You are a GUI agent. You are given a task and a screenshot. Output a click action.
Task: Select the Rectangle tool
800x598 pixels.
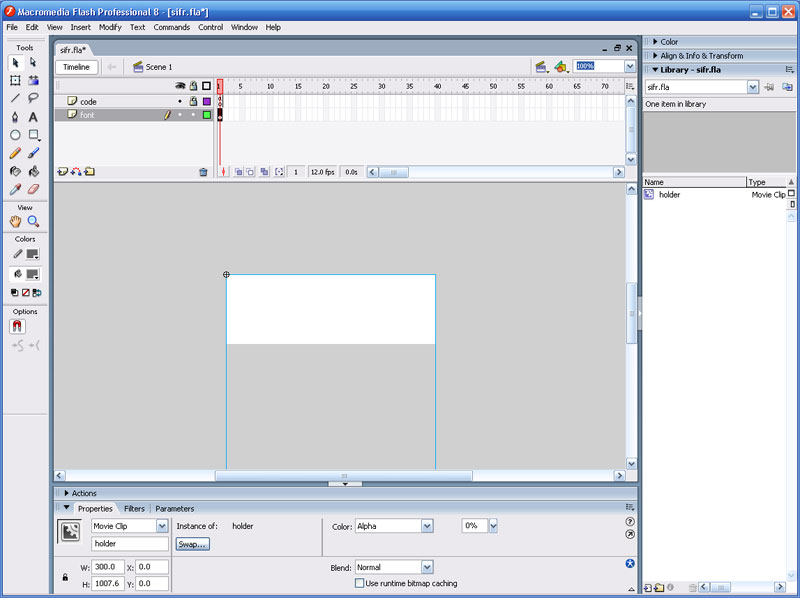(x=33, y=135)
